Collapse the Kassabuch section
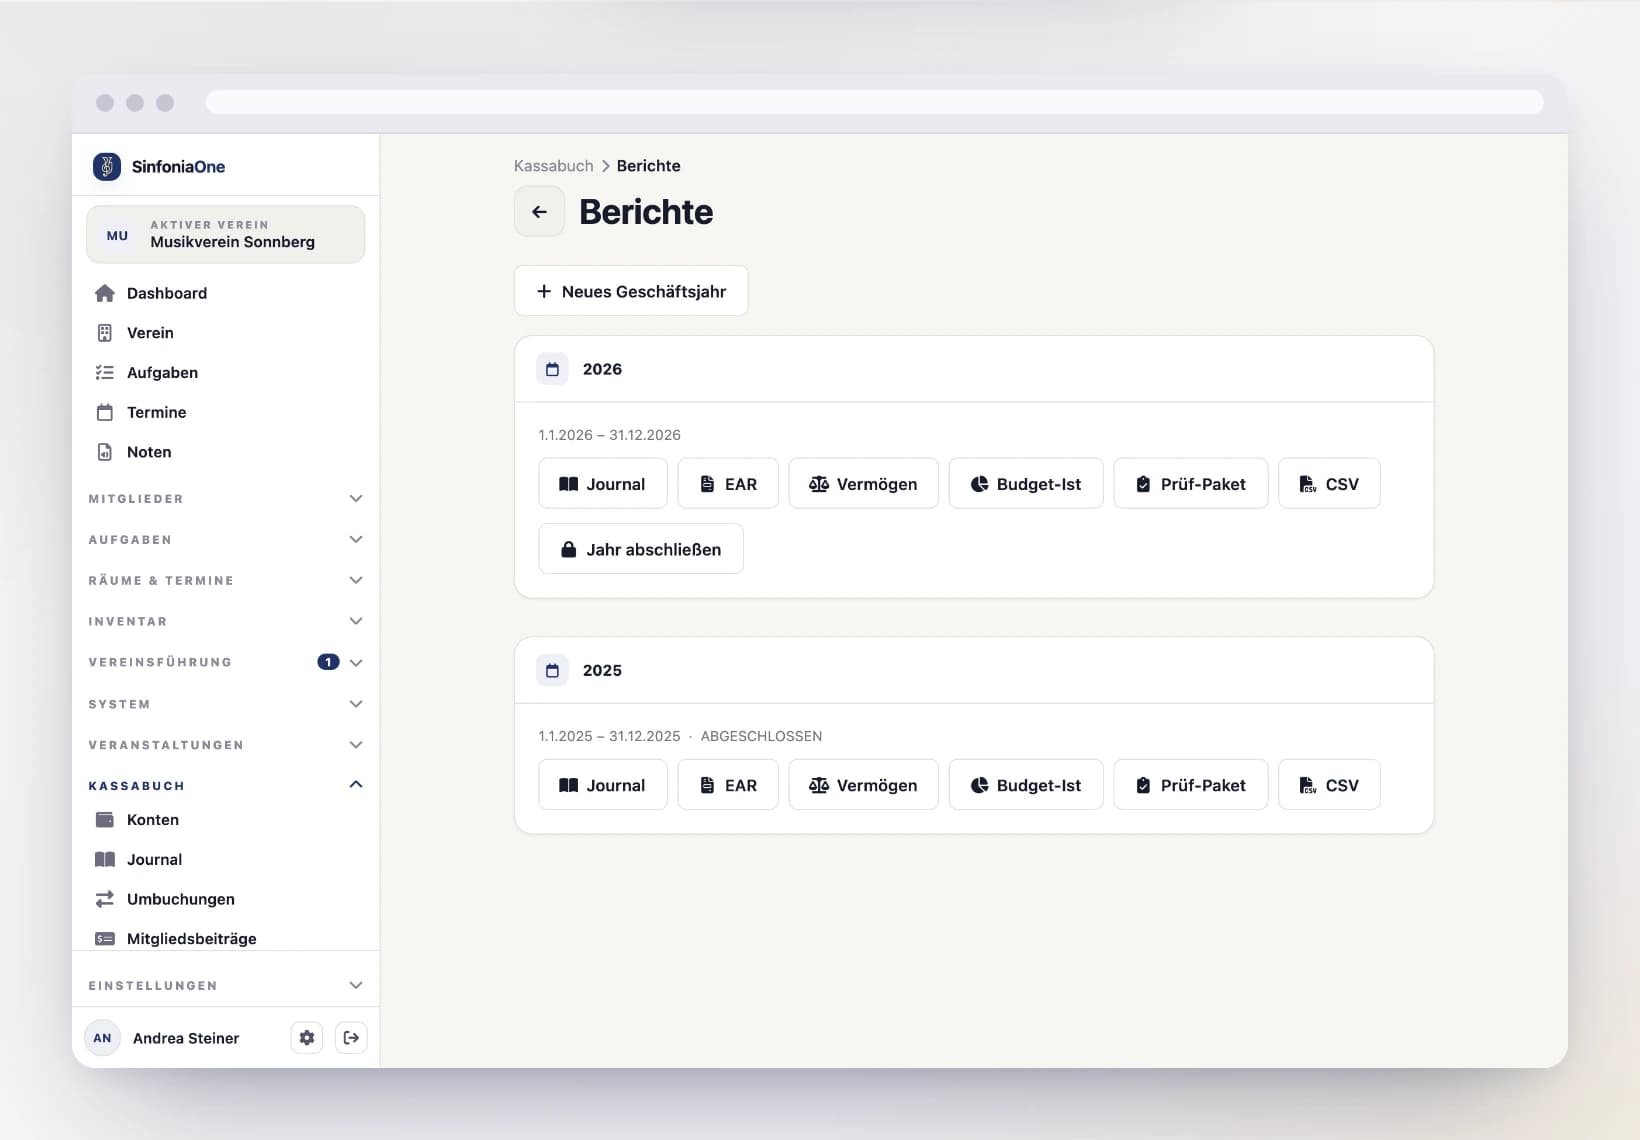This screenshot has height=1140, width=1640. coord(226,785)
